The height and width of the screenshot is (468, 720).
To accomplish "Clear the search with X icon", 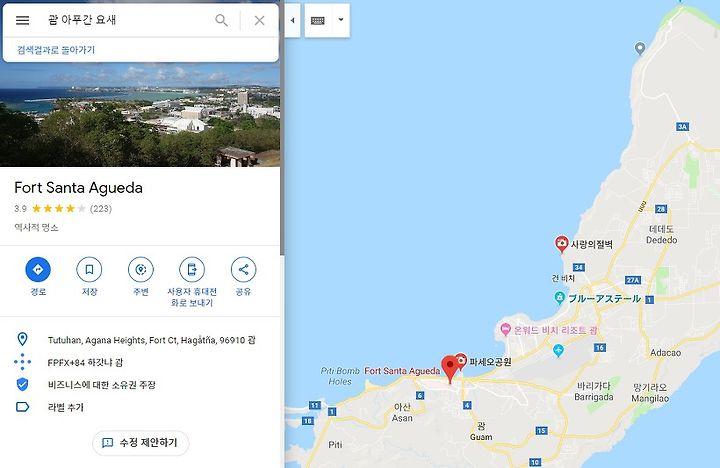I will (x=259, y=20).
